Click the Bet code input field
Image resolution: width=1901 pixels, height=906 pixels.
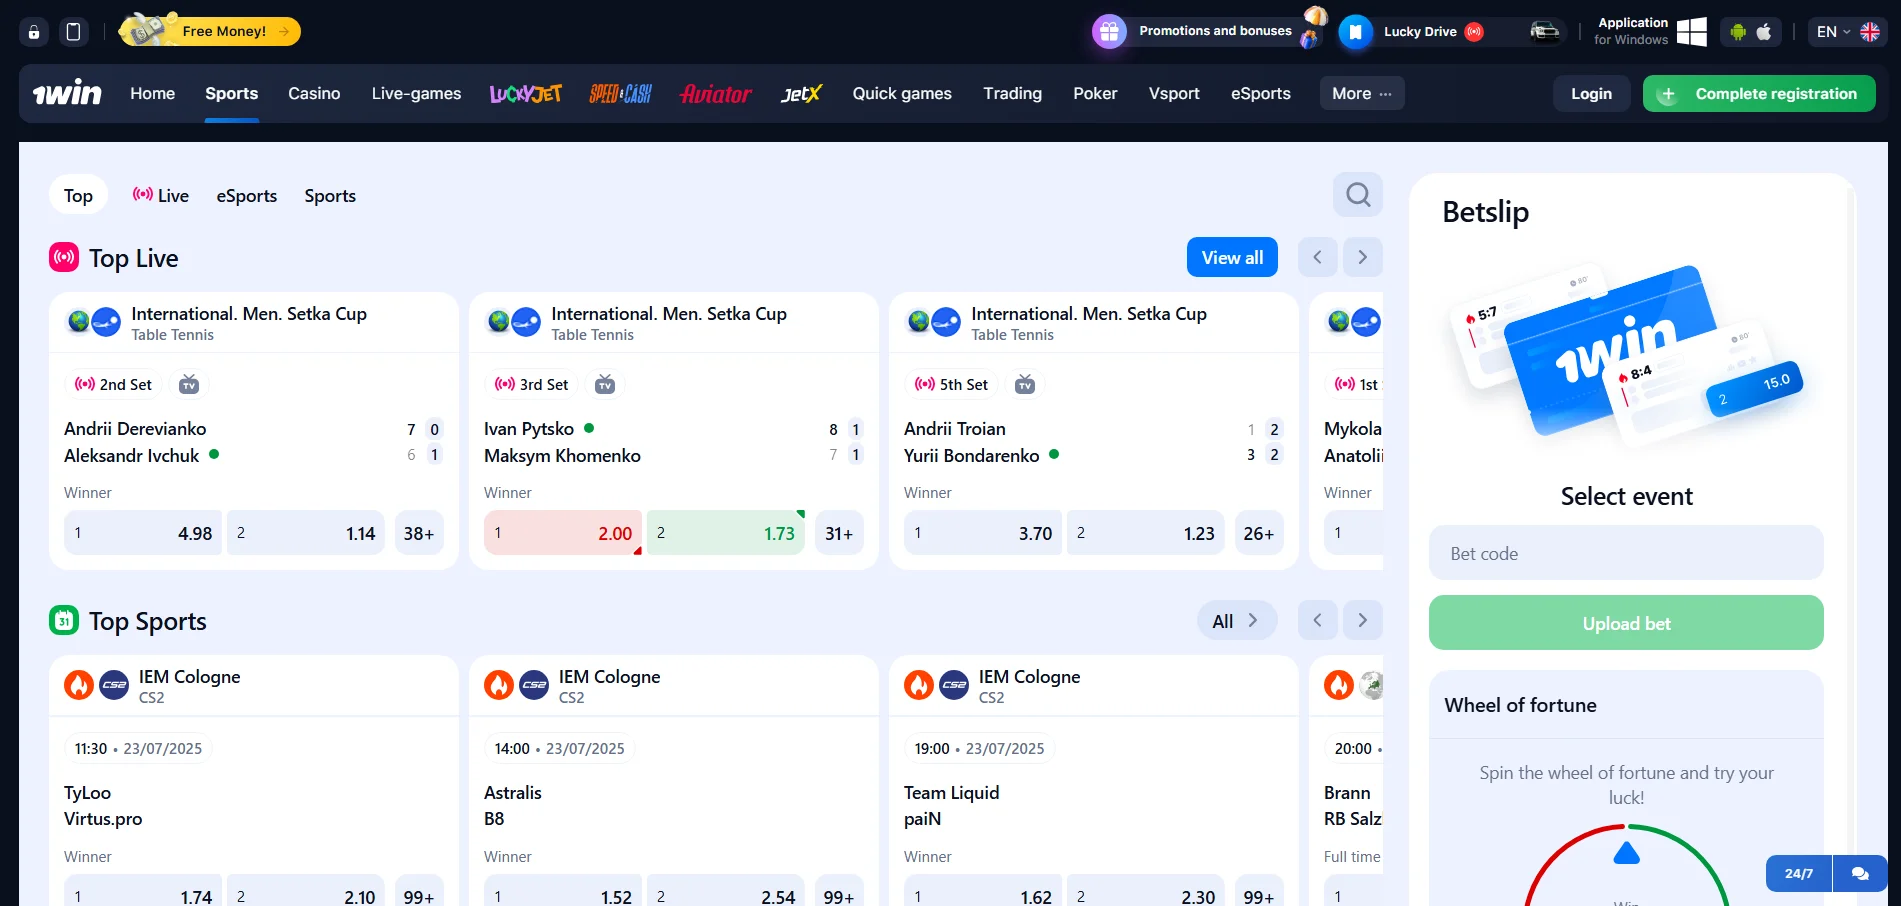coord(1626,553)
